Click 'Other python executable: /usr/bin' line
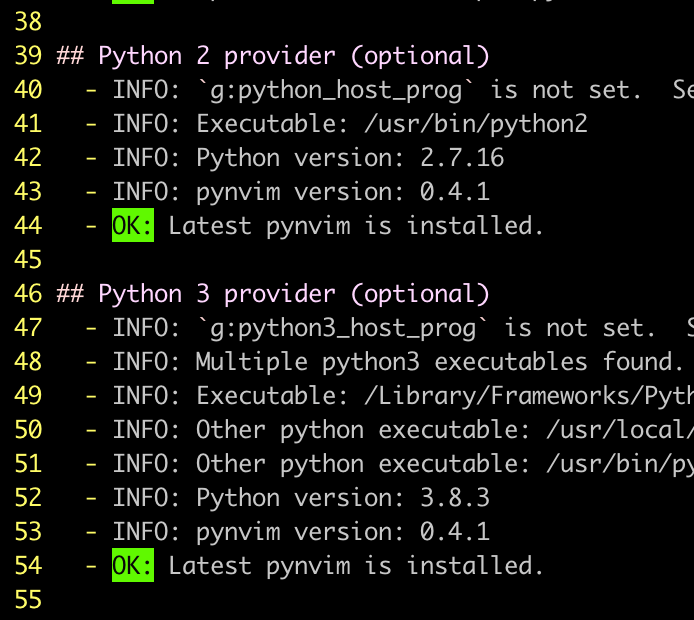694x620 pixels. [x=389, y=464]
